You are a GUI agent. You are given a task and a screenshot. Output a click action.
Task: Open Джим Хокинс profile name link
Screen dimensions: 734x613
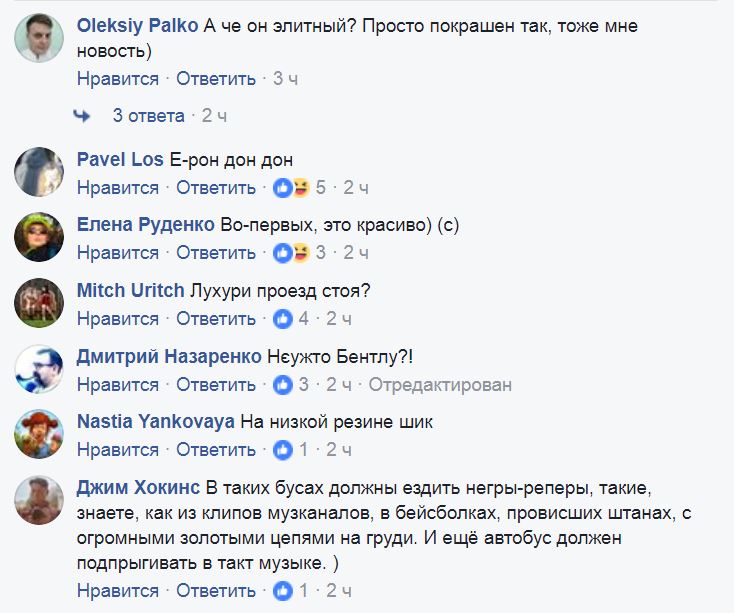tap(139, 488)
